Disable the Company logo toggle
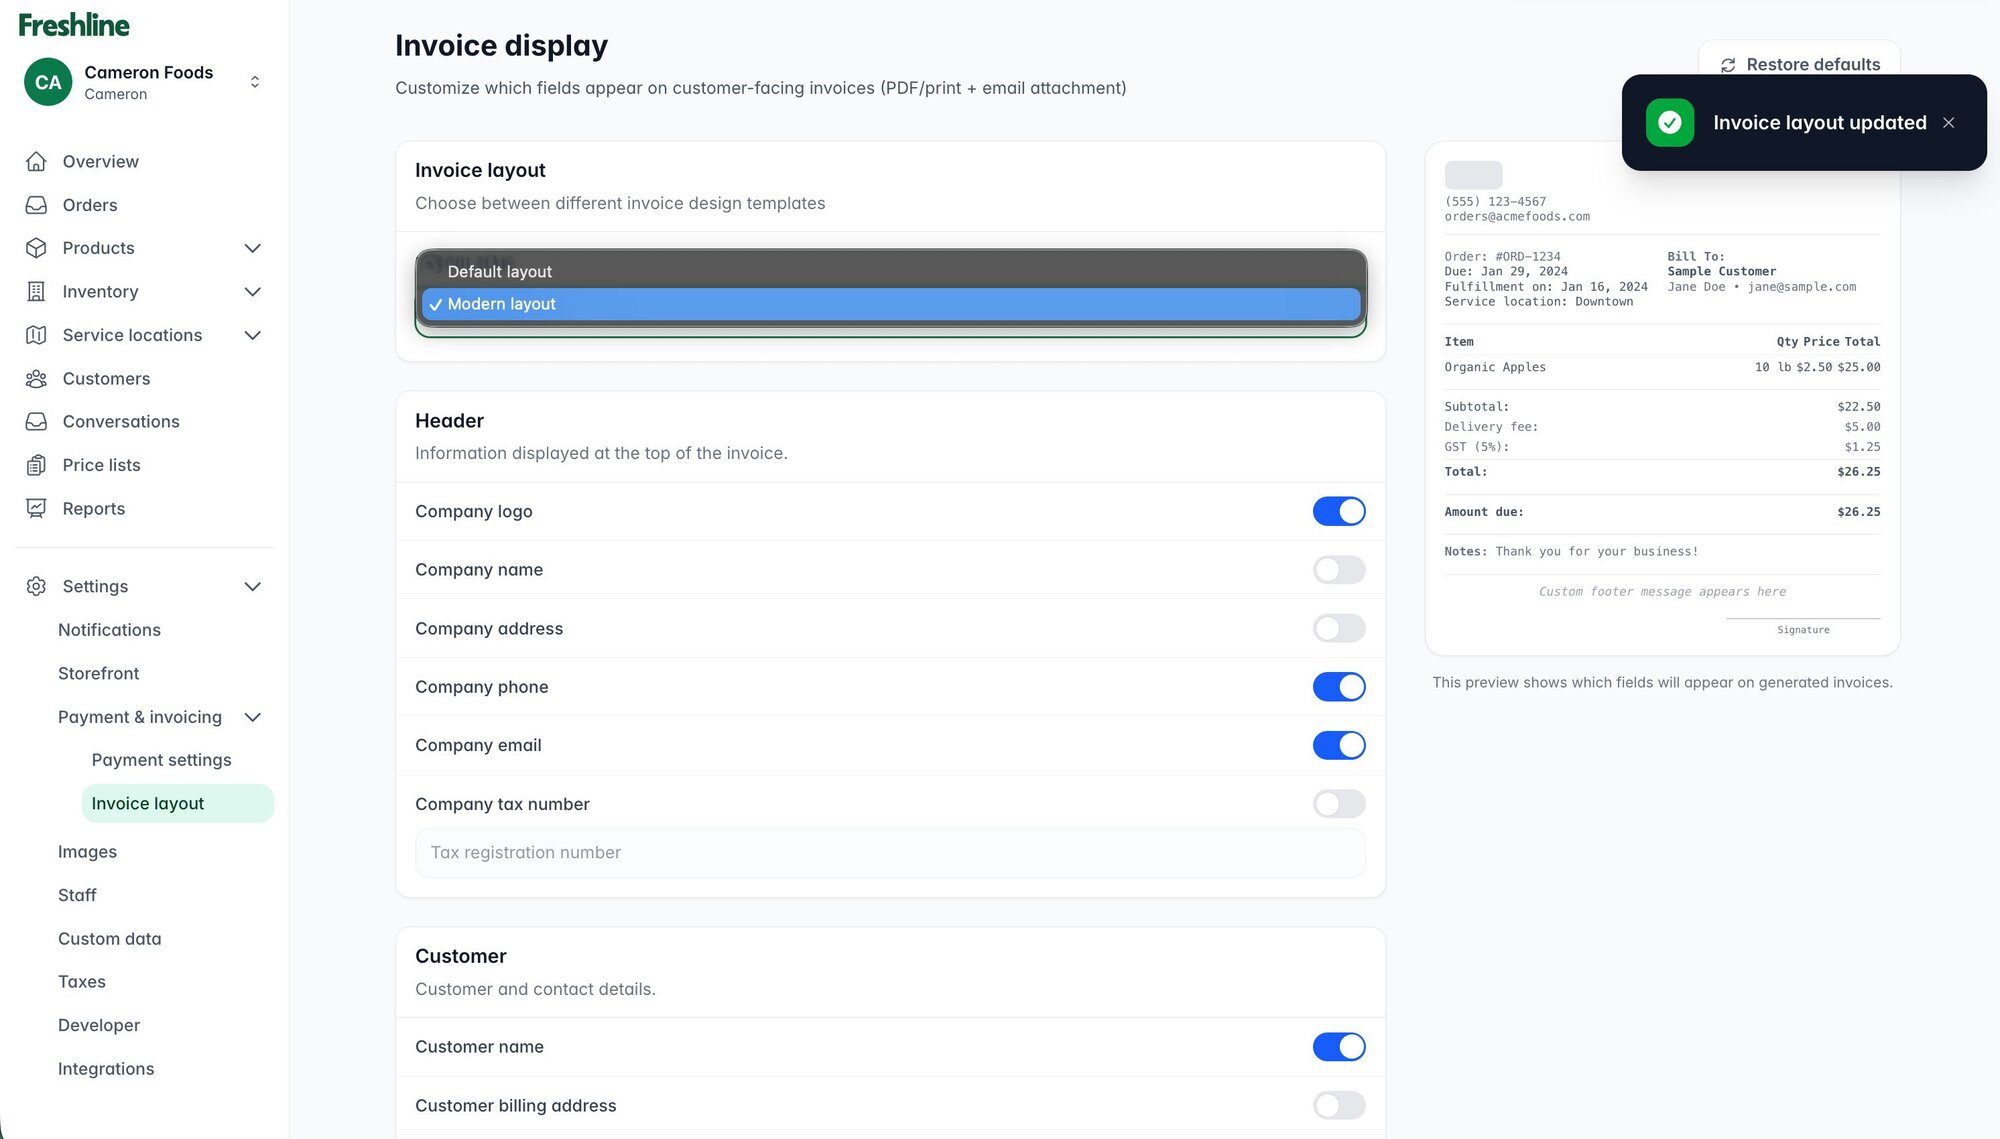Screen dimensions: 2000x1139 pyautogui.click(x=1338, y=511)
